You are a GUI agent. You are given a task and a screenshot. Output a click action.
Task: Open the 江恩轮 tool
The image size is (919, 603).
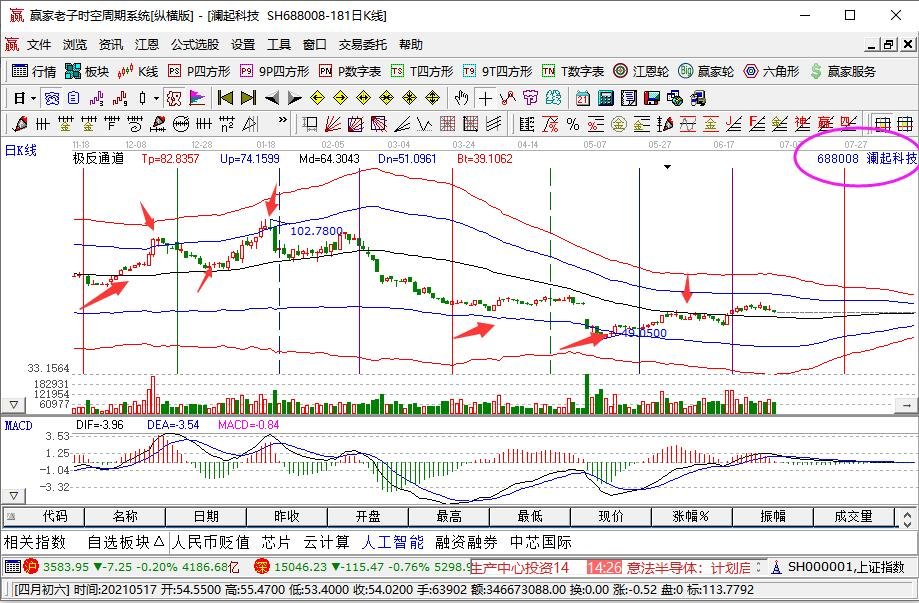tap(641, 71)
